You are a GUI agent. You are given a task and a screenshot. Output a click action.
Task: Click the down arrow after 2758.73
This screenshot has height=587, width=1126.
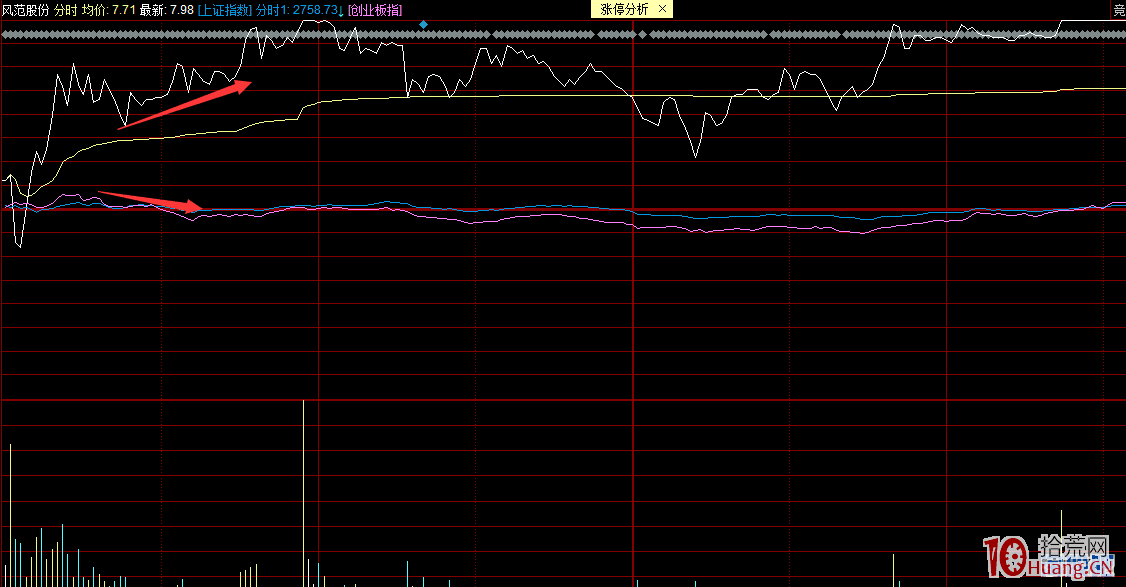341,10
